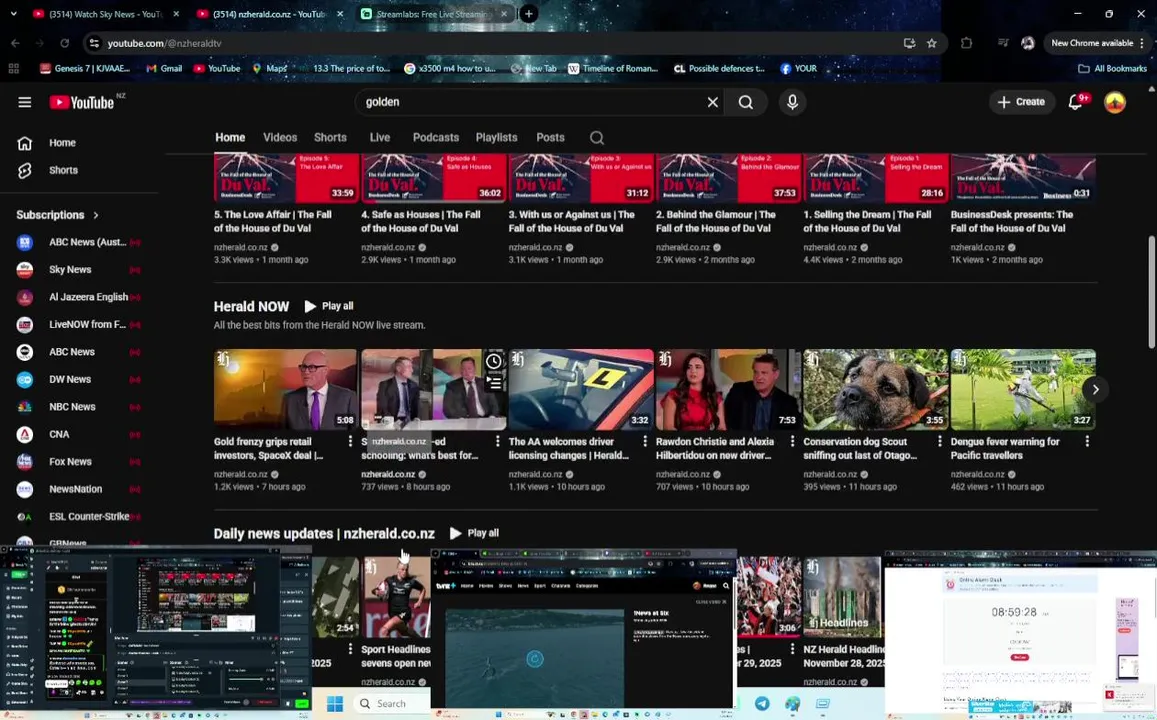
Task: Click the Chrome profile avatar in toolbar
Action: coord(1028,44)
